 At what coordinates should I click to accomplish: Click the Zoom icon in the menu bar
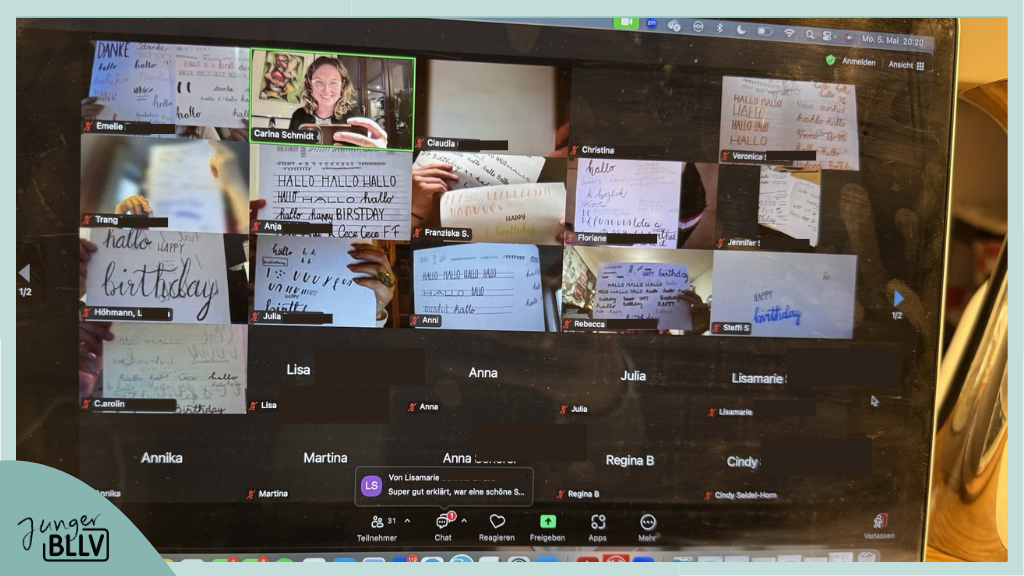[x=651, y=23]
